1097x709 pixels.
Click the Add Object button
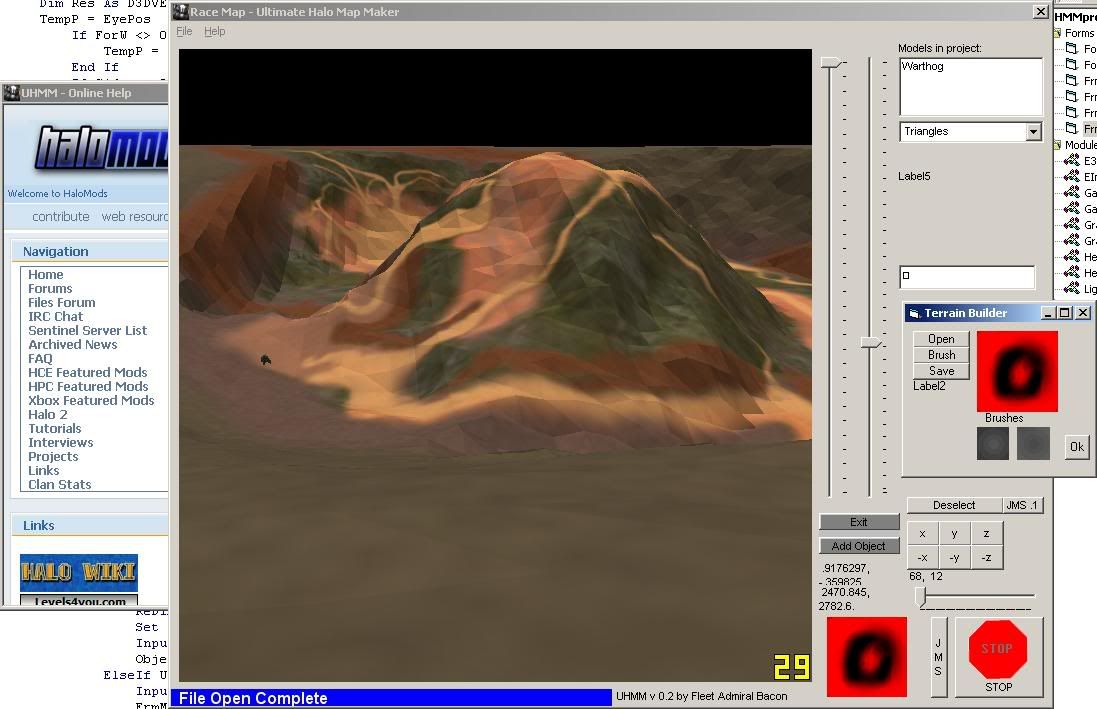click(x=859, y=546)
